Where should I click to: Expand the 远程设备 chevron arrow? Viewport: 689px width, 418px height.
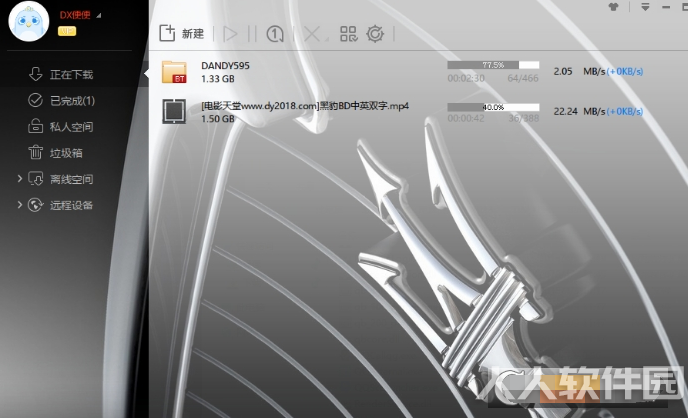coord(19,204)
